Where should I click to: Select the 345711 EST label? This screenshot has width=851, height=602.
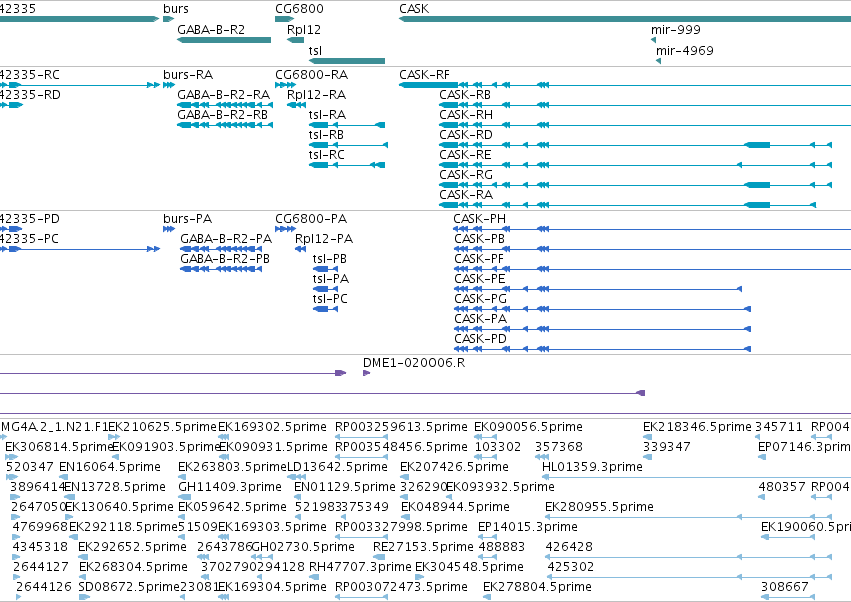coord(779,427)
